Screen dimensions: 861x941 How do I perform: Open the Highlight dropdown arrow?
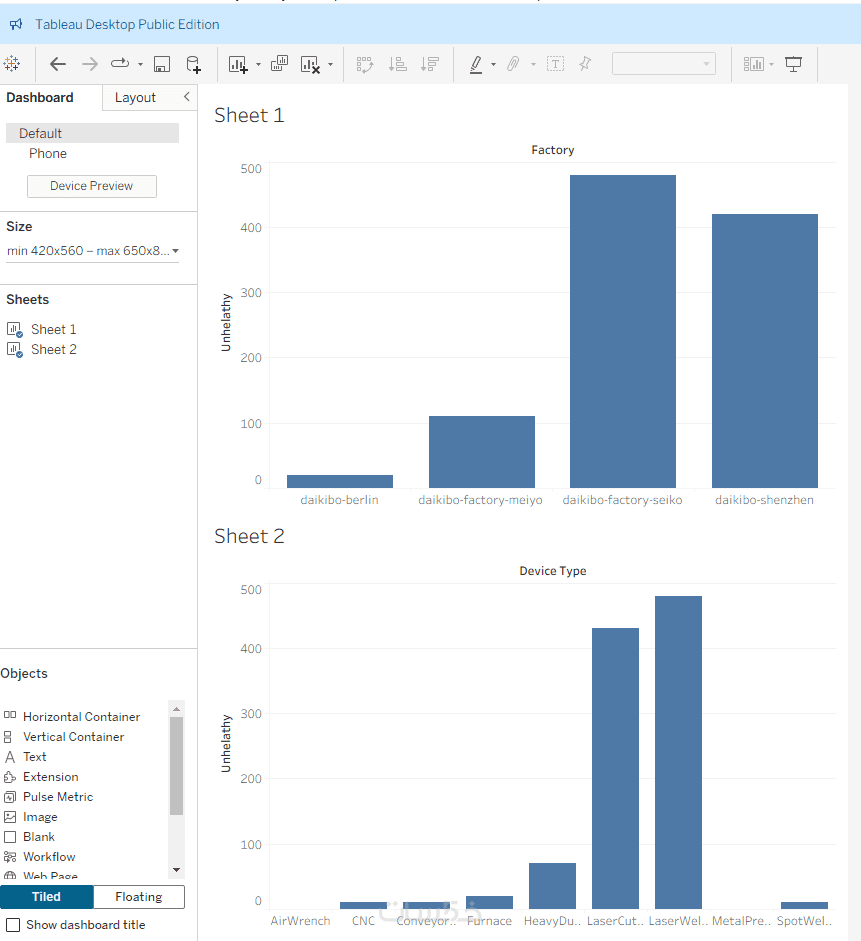[493, 64]
